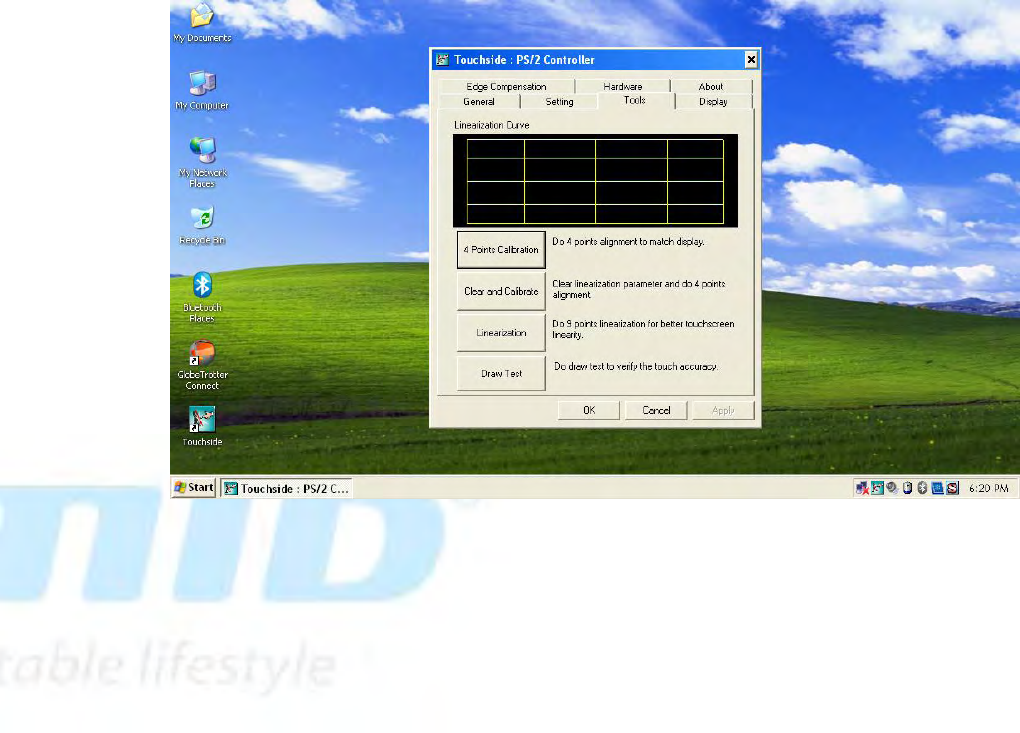Viewport: 1020px width, 733px height.
Task: Click the grayed Apply button
Action: (x=723, y=410)
